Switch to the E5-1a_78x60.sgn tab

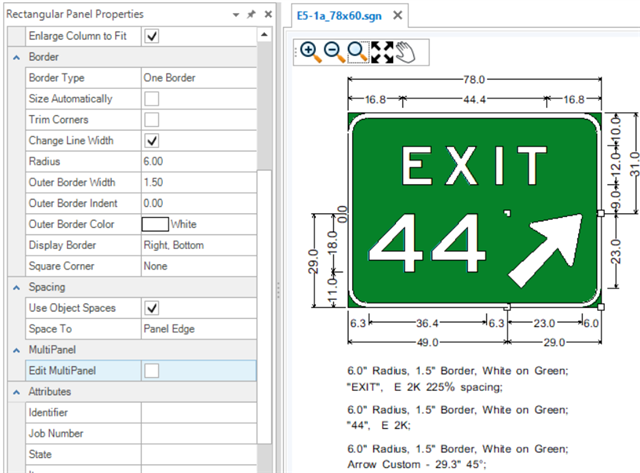[339, 16]
